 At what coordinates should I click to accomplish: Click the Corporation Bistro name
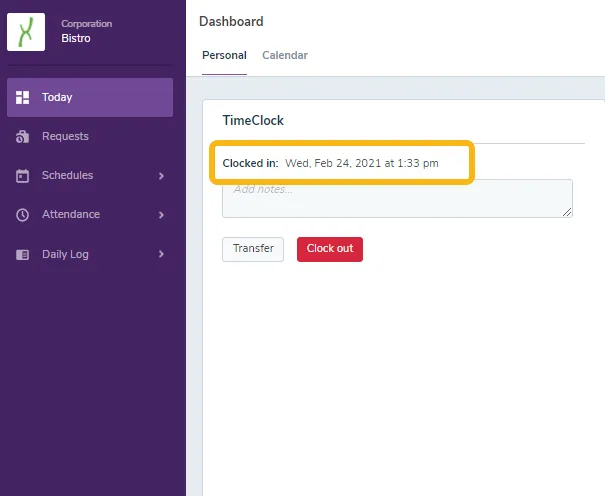(86, 31)
